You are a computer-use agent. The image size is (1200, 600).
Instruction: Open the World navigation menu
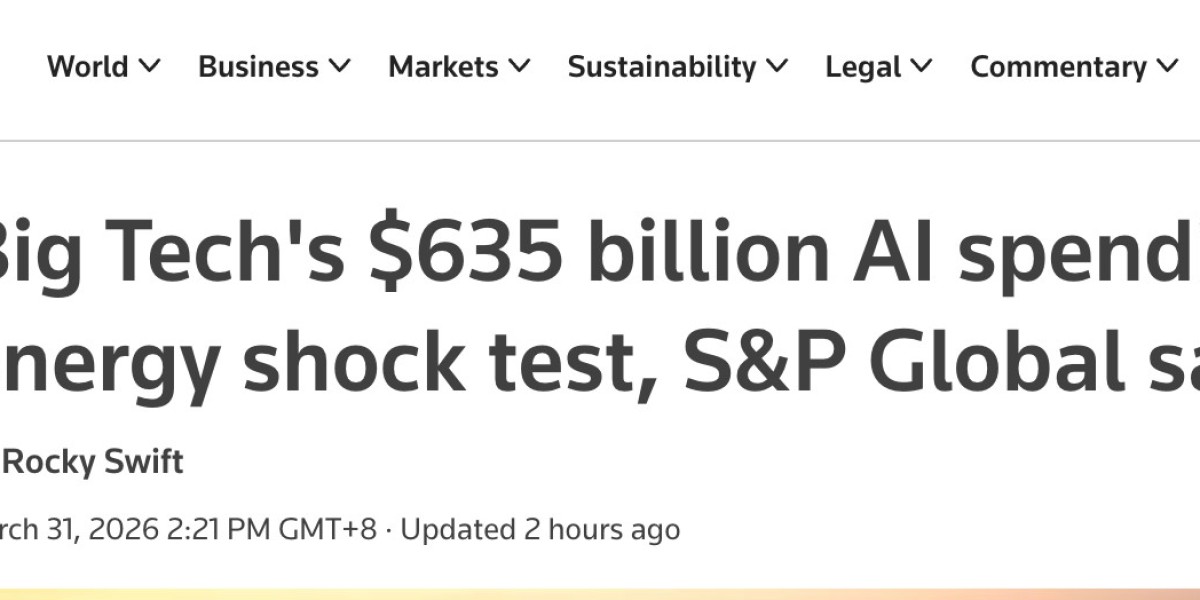tap(88, 67)
